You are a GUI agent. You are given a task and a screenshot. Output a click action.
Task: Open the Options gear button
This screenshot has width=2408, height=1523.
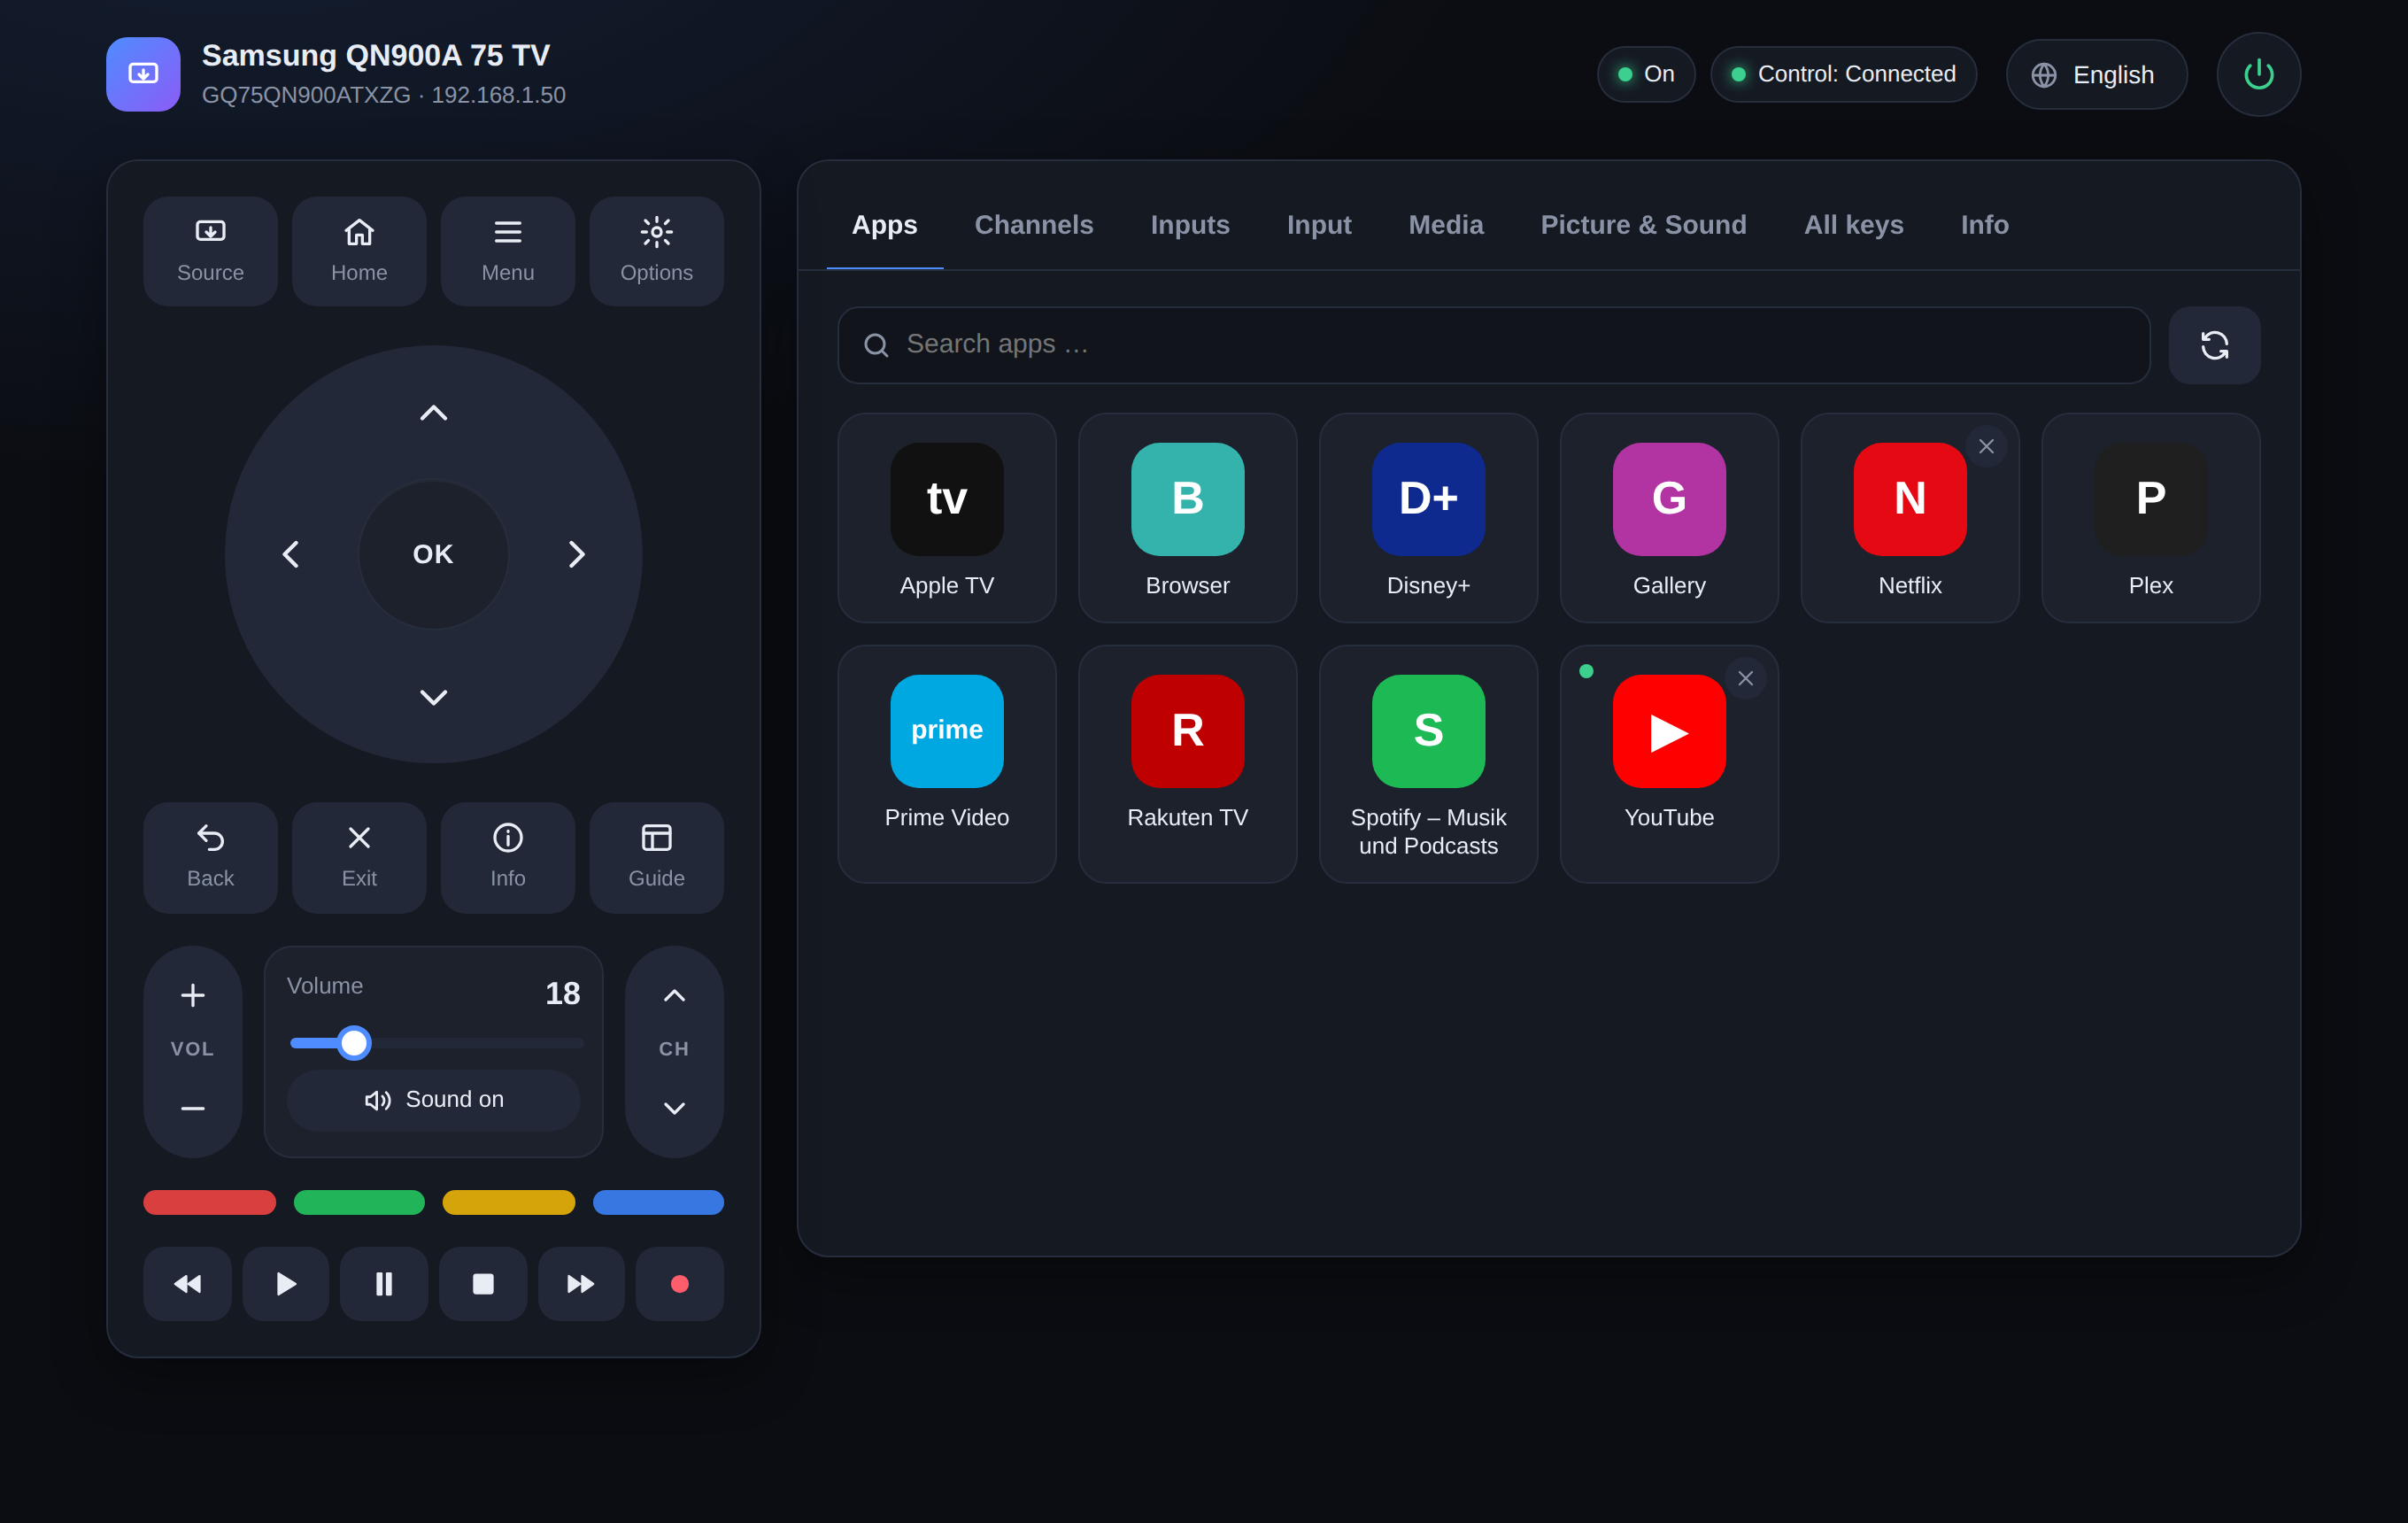[x=656, y=251]
